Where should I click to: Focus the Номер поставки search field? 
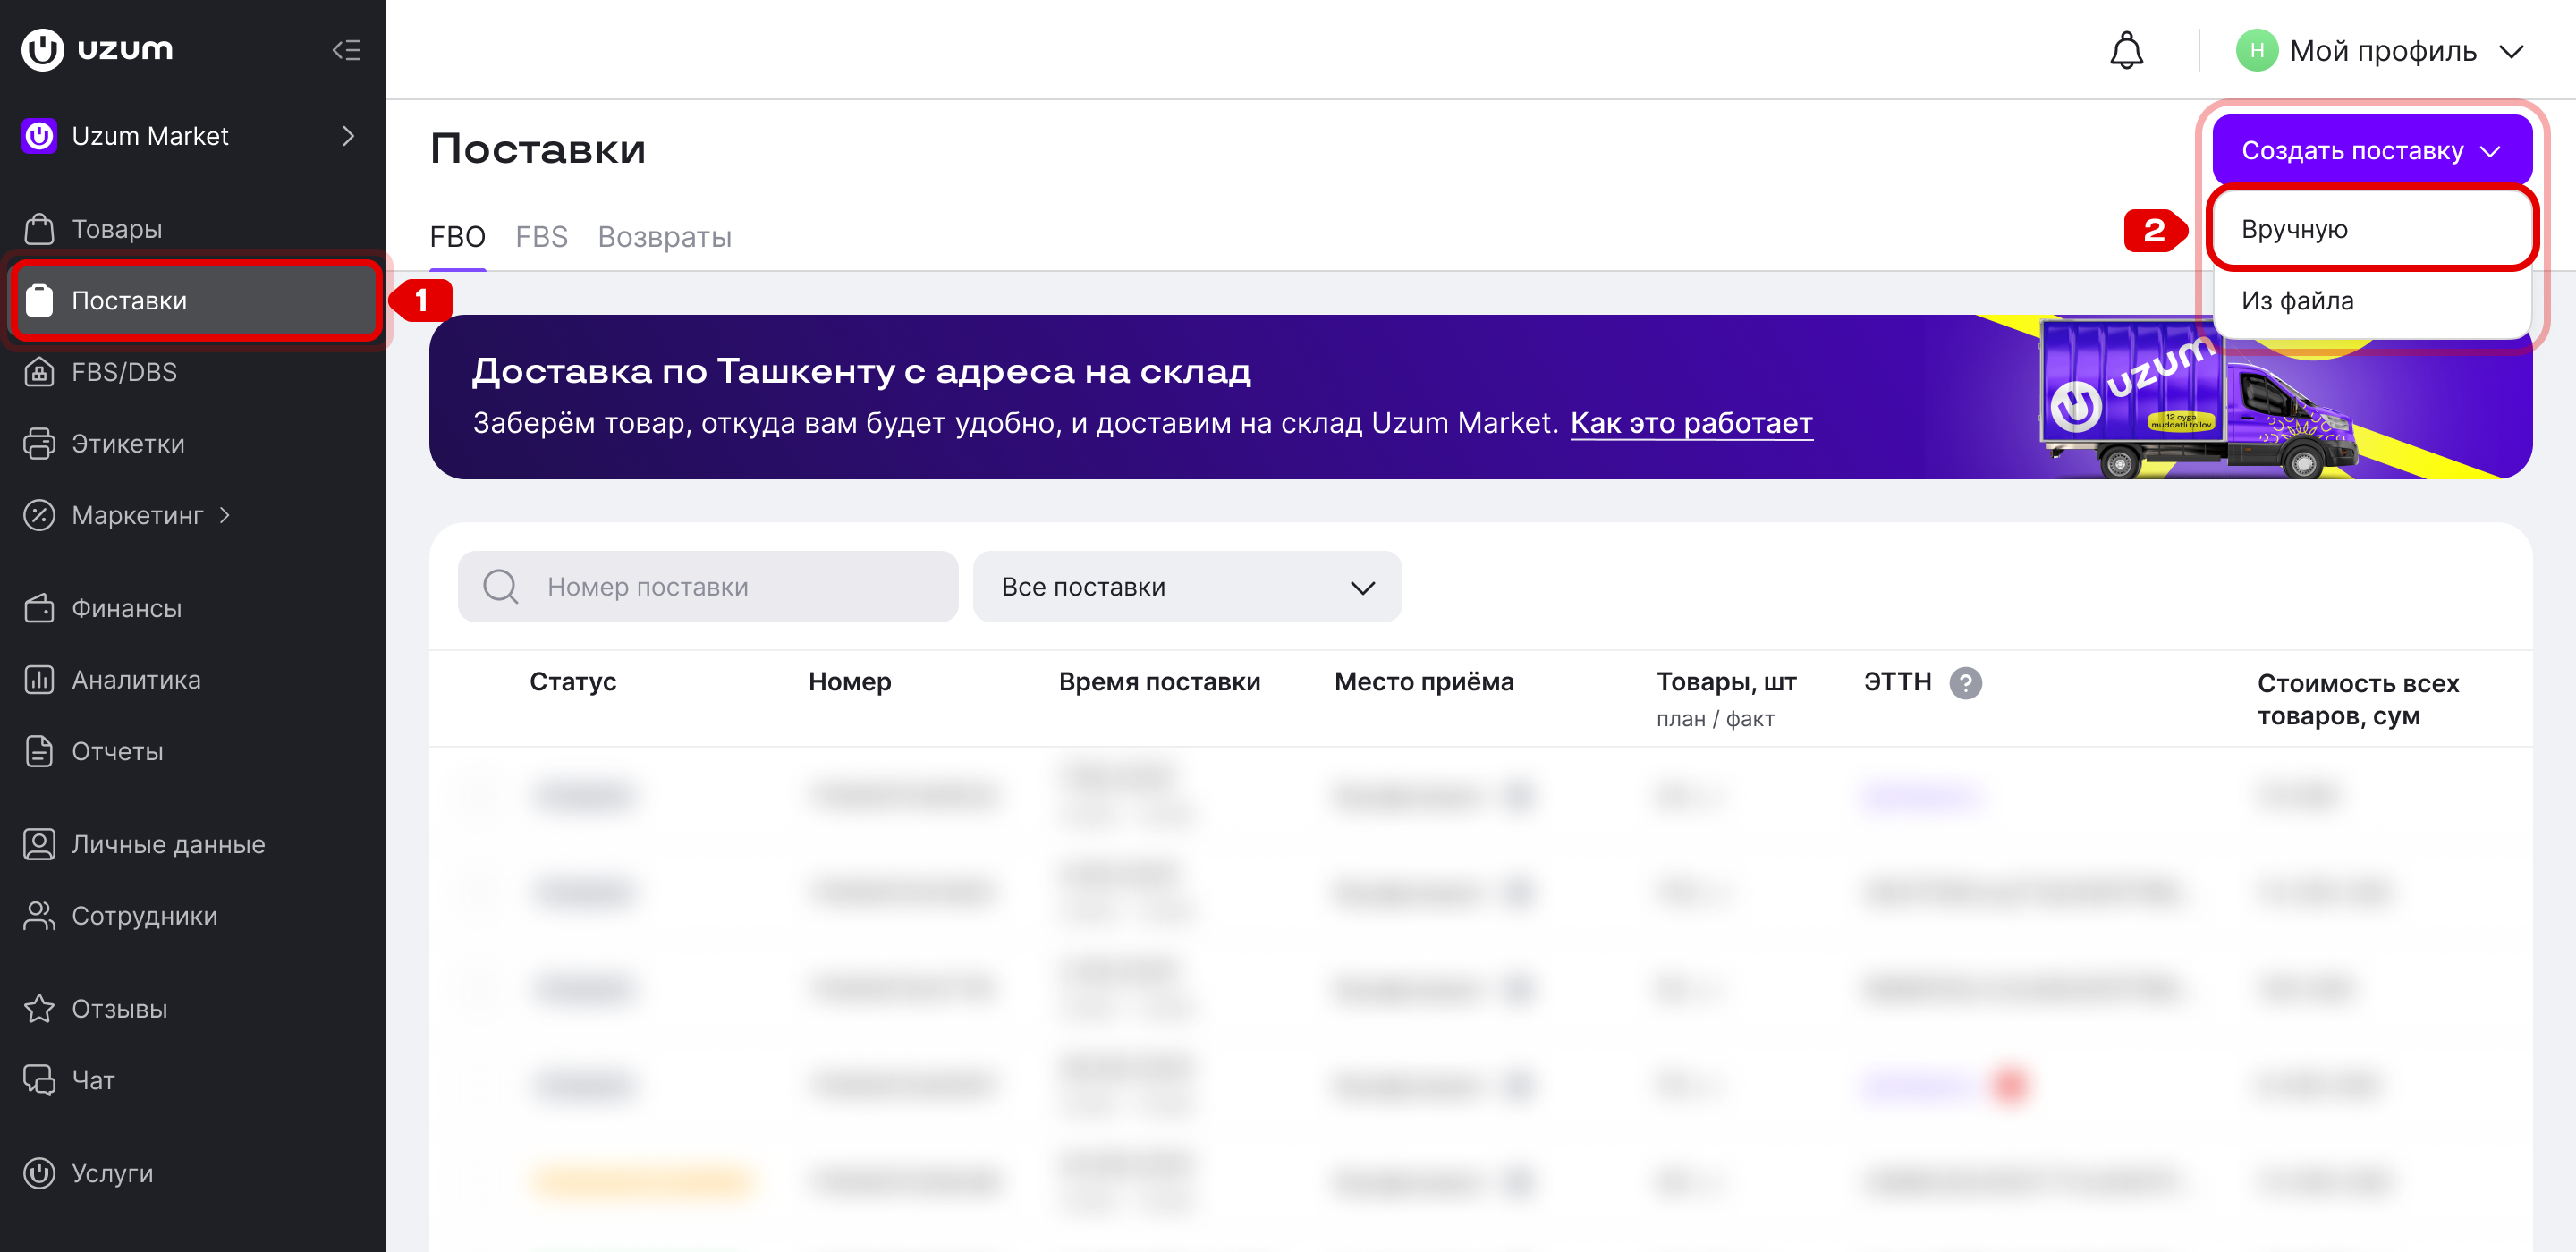(708, 587)
